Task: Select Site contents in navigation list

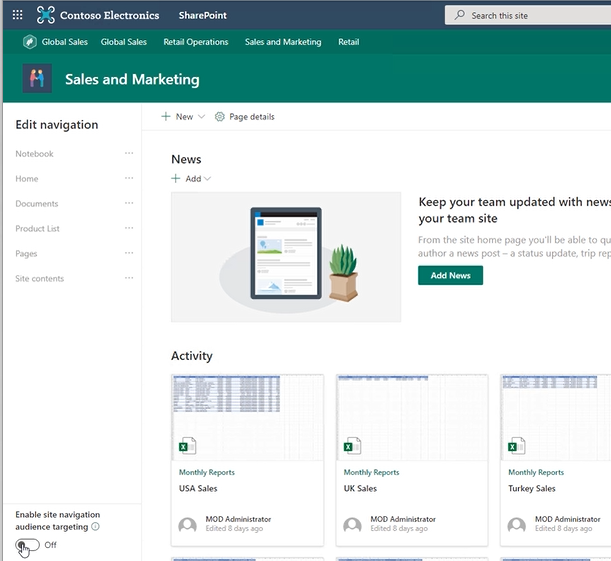Action: 39,278
